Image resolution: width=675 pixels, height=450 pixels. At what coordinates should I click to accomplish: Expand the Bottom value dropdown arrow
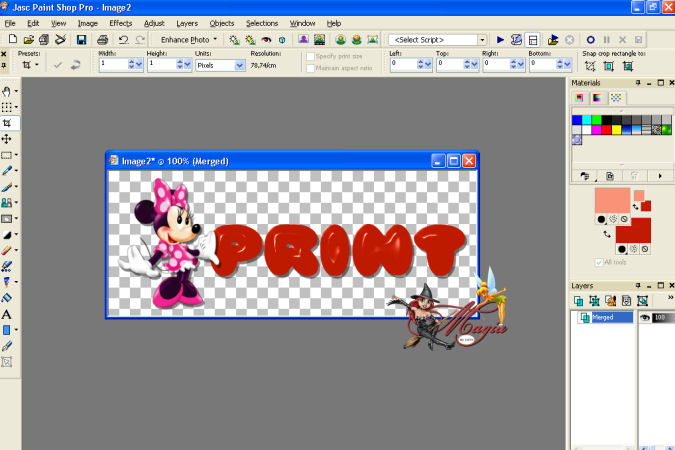point(567,64)
